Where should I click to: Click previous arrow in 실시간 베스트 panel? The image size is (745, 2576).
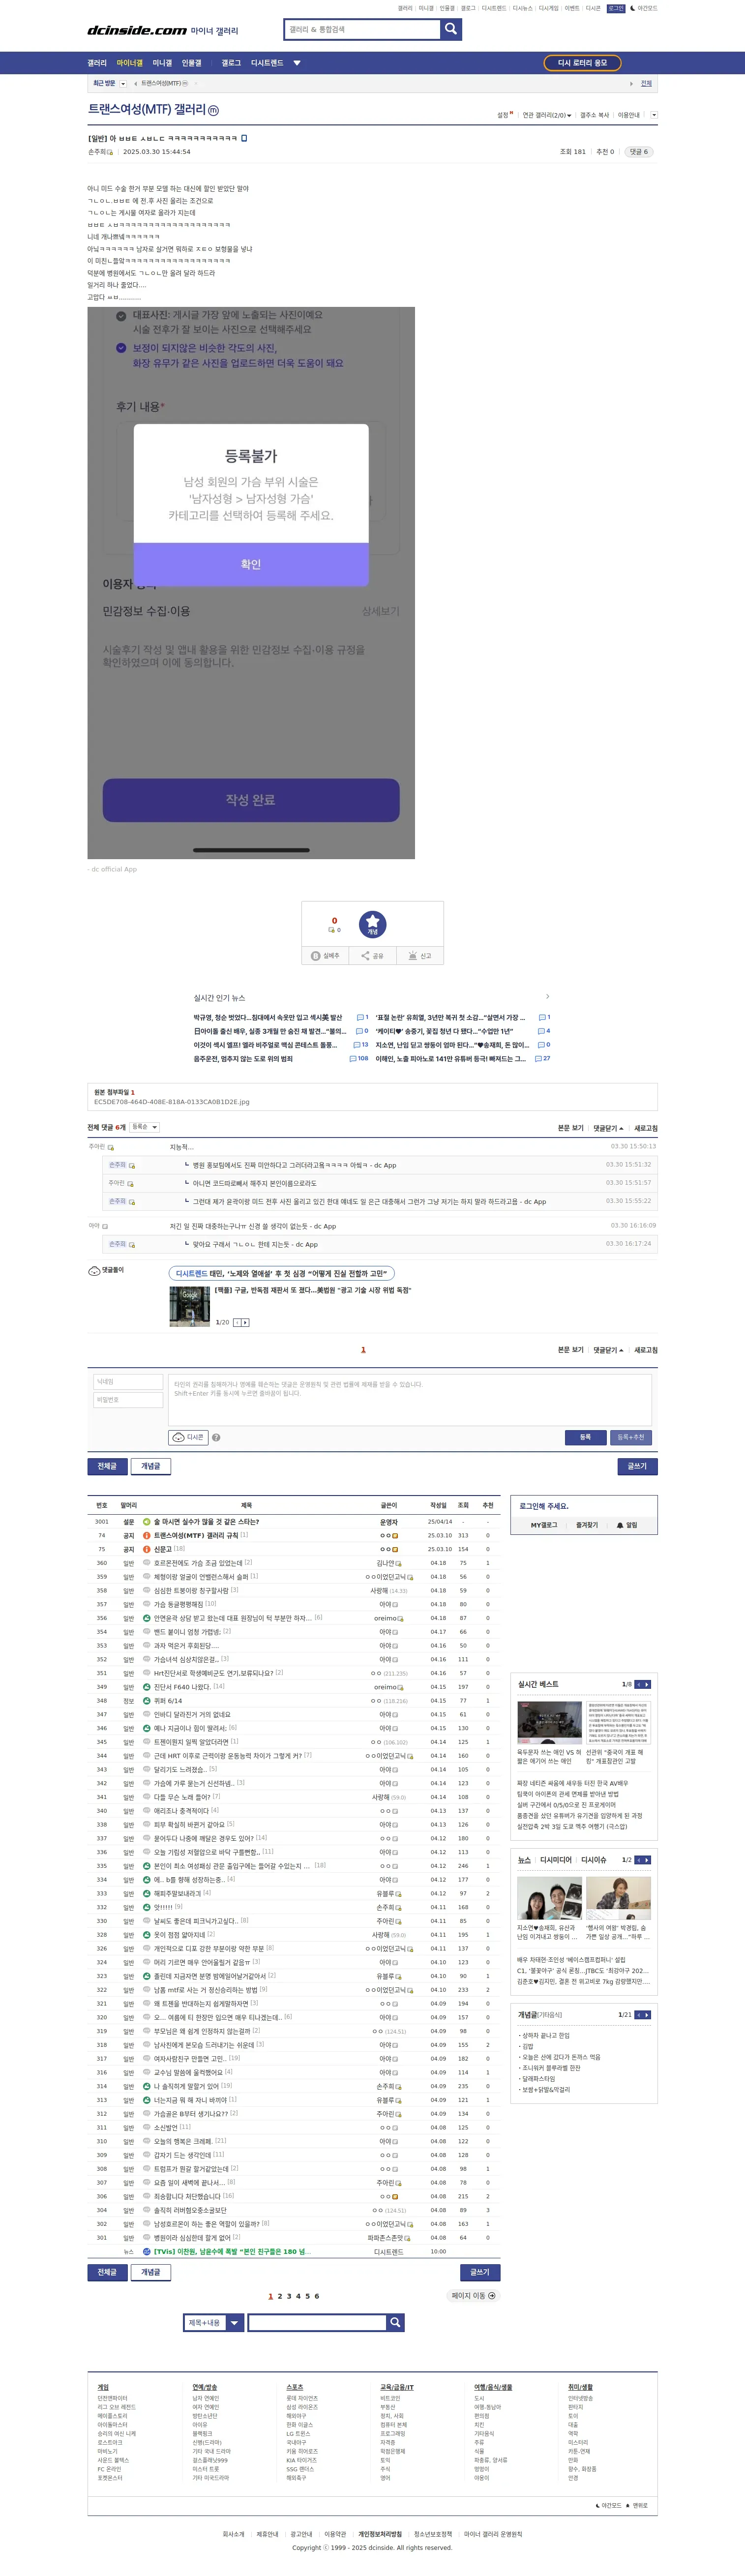point(638,1684)
